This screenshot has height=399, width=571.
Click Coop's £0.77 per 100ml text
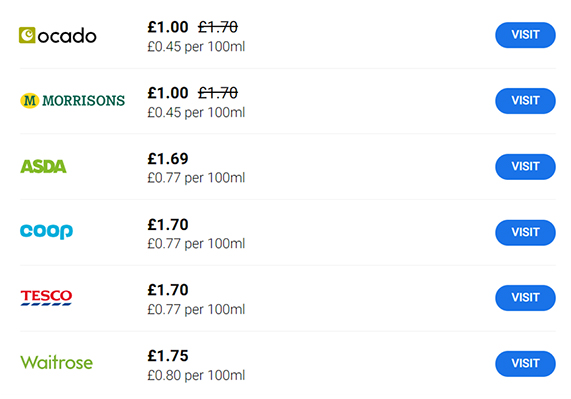tap(196, 244)
